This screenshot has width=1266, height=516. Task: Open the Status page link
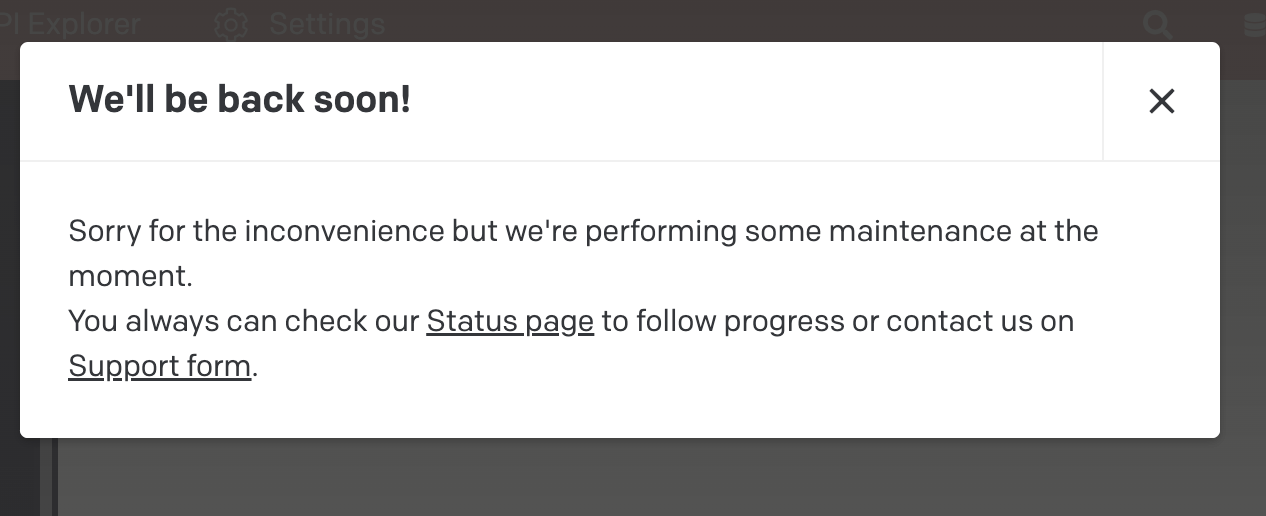coord(510,321)
